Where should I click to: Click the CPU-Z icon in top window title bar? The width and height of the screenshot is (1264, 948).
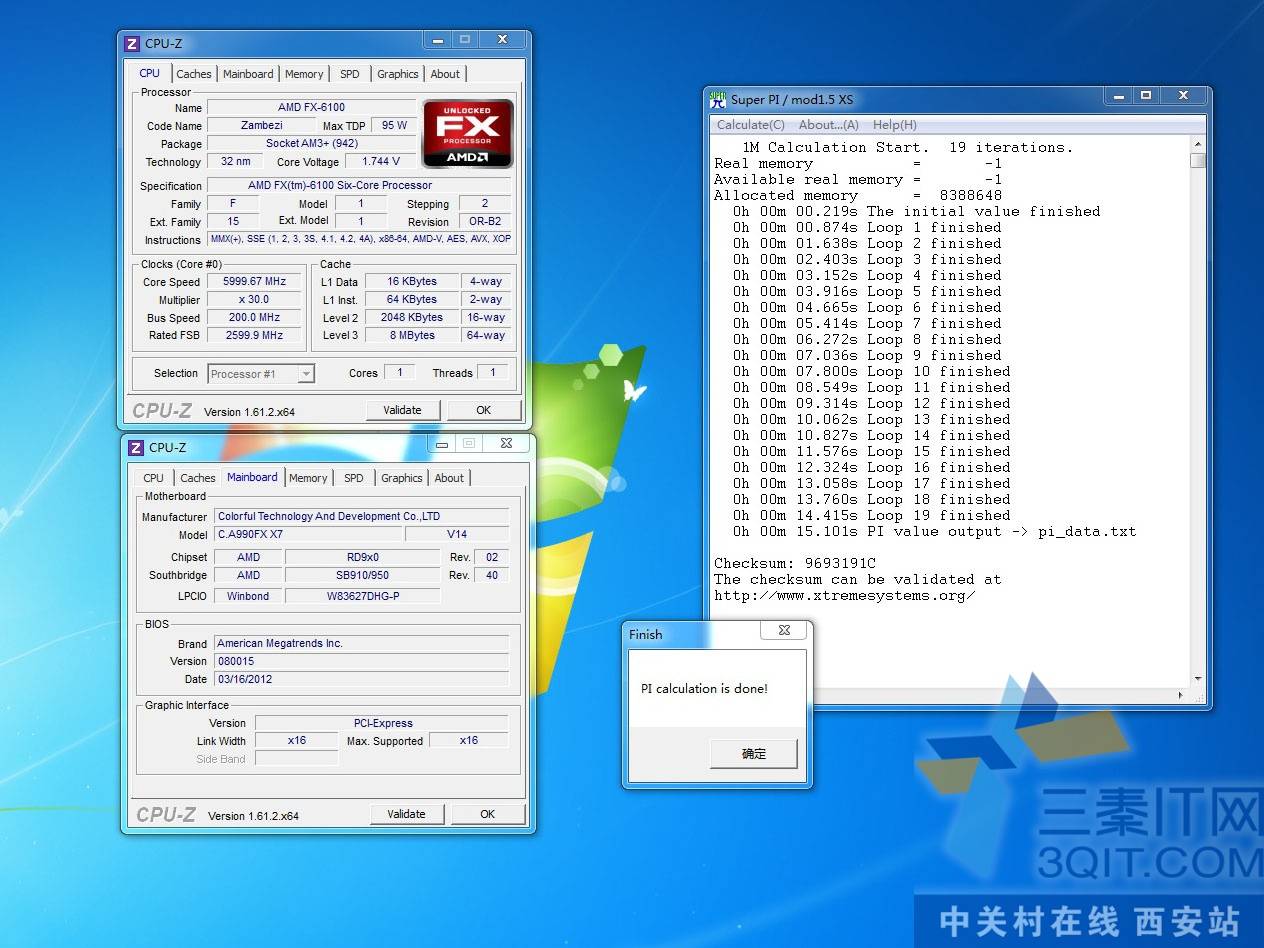point(131,43)
